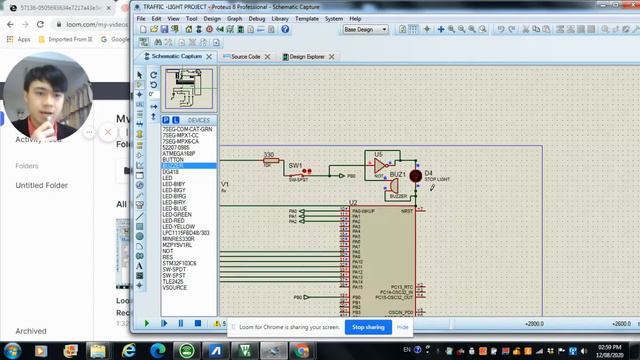Viewport: 640px width, 360px height.
Task: Click the schematic overview thumbnail
Action: point(189,89)
